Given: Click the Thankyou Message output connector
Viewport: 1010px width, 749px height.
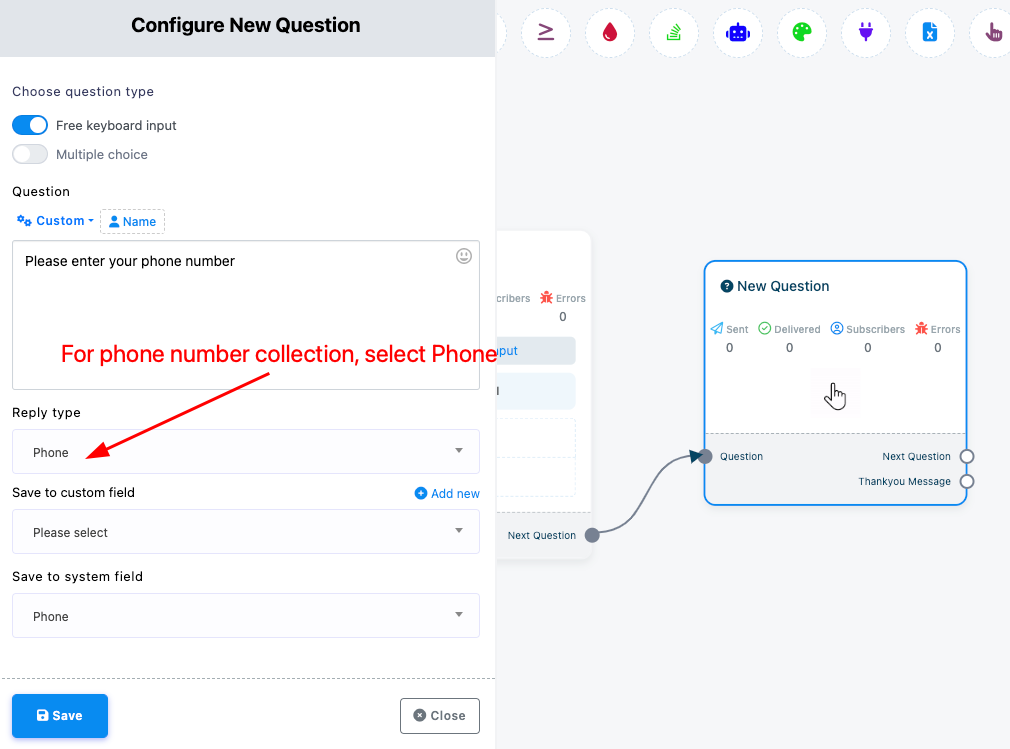Looking at the screenshot, I should tap(966, 482).
